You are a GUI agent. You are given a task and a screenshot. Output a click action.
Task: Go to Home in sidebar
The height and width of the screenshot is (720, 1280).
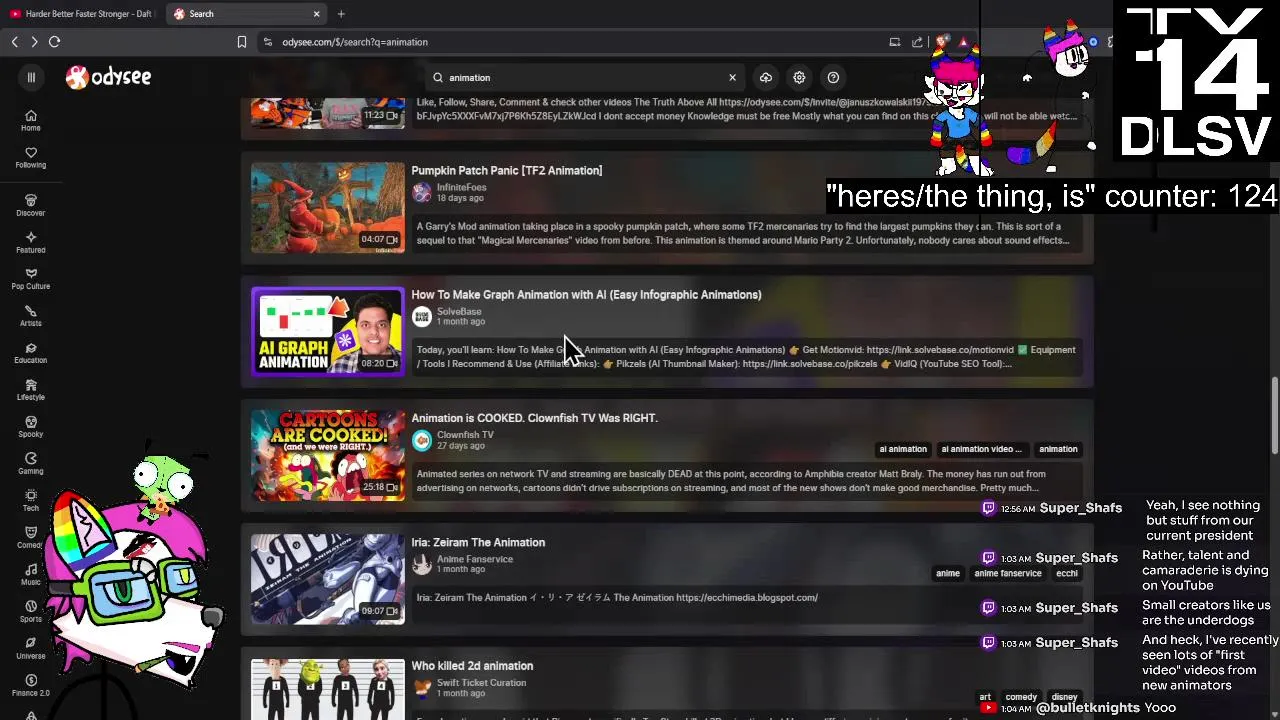(31, 121)
